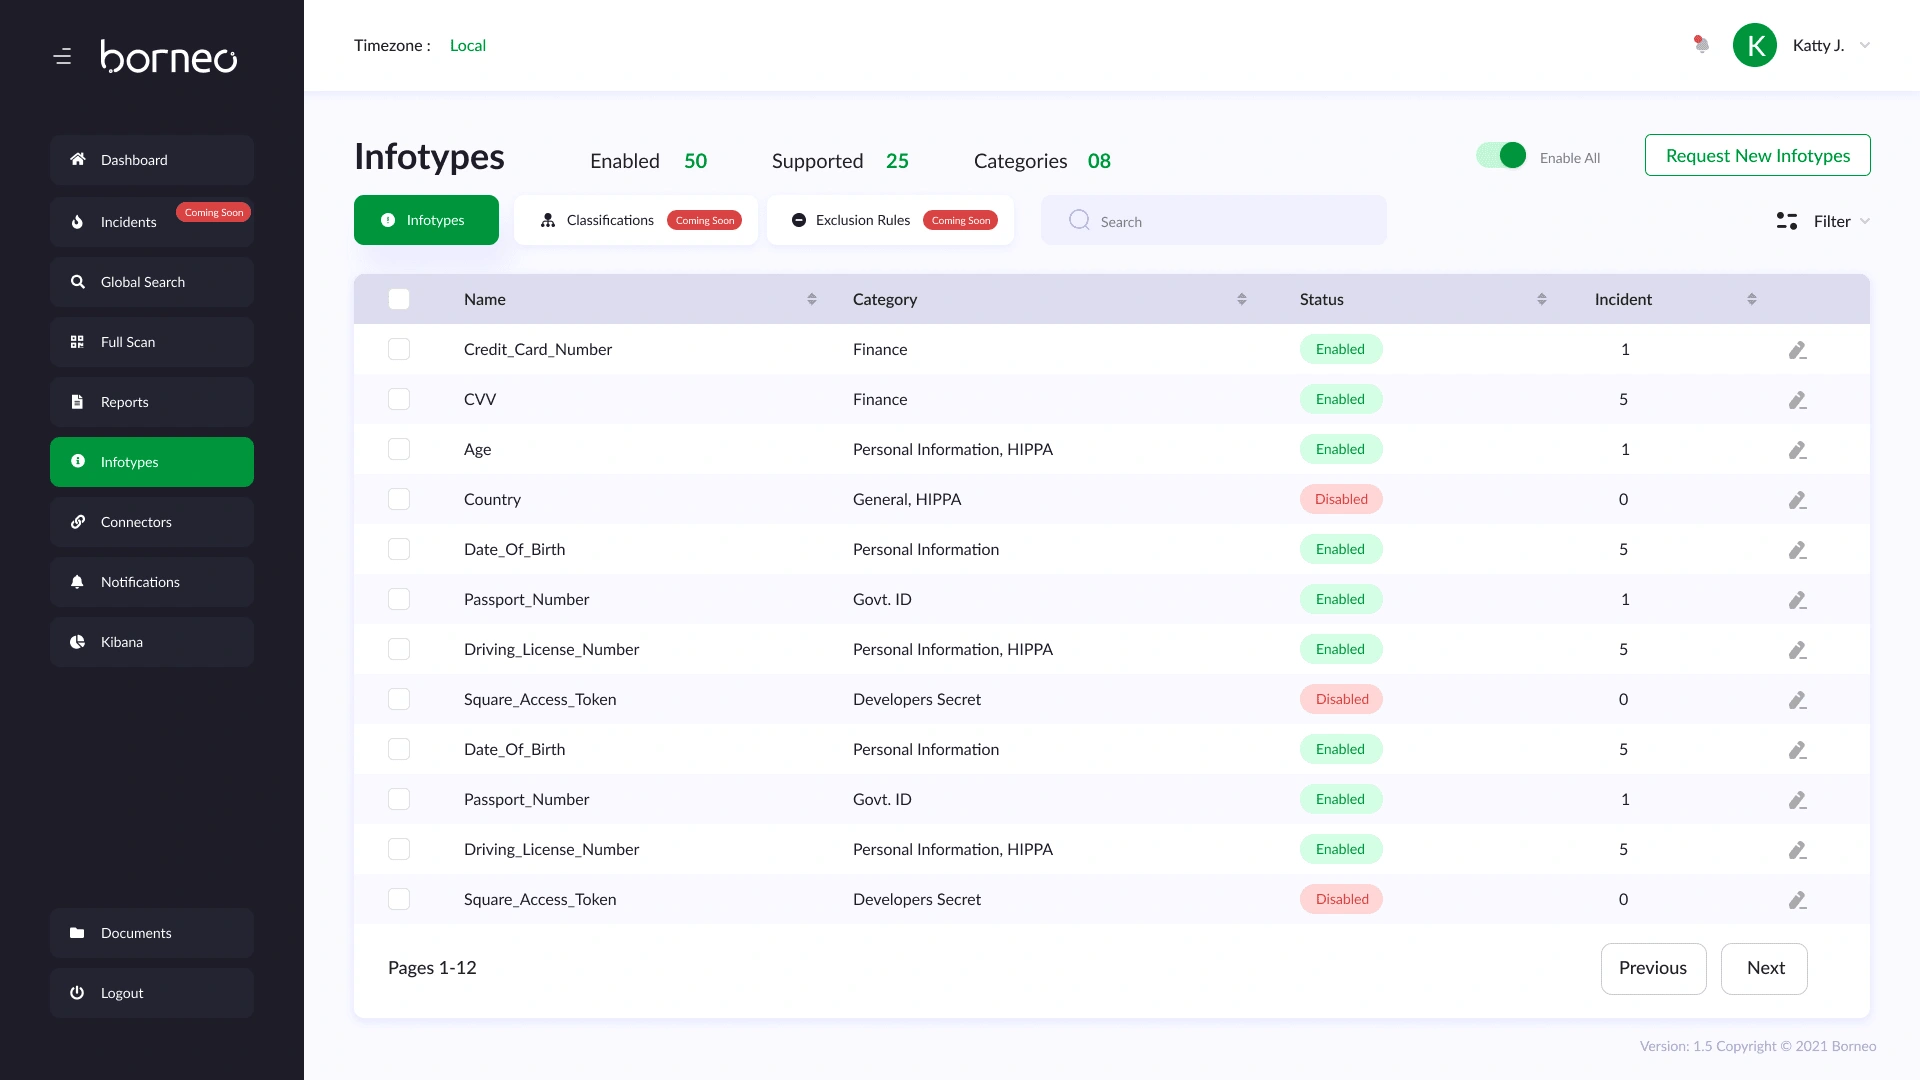Edit the Country infotype via pencil icon
1920x1080 pixels.
(1797, 500)
